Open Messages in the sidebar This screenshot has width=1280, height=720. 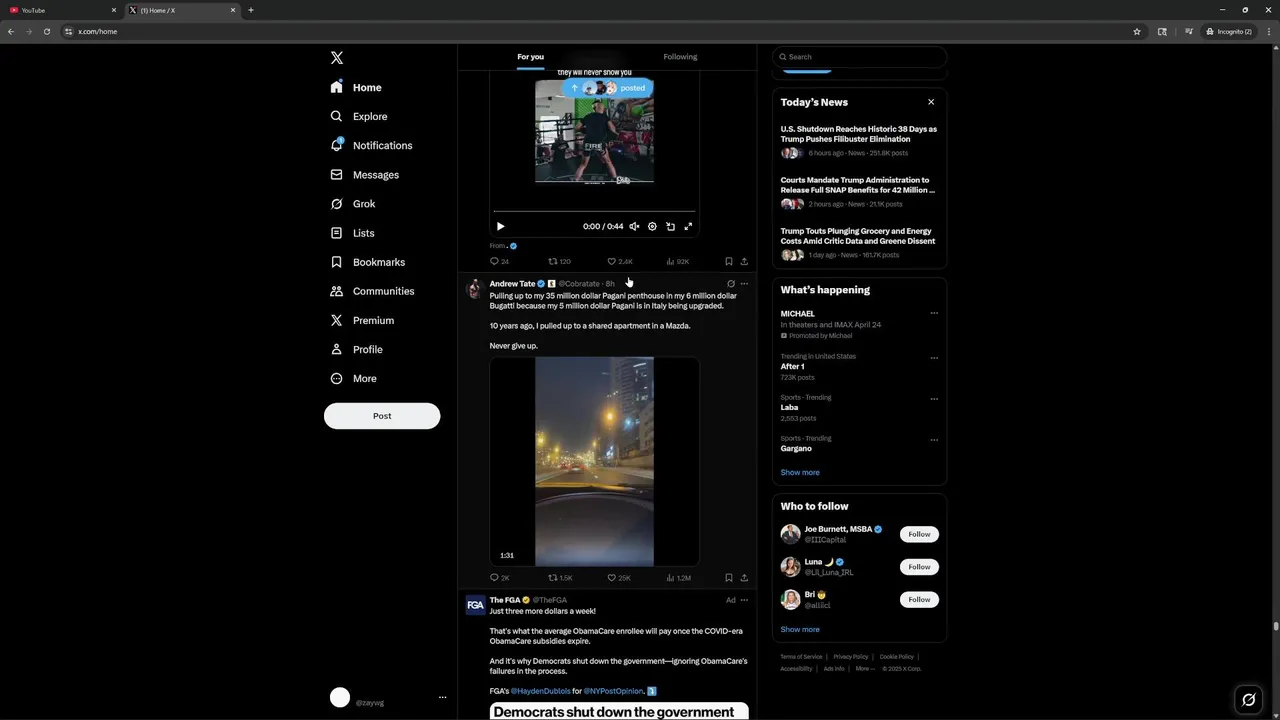[x=365, y=175]
